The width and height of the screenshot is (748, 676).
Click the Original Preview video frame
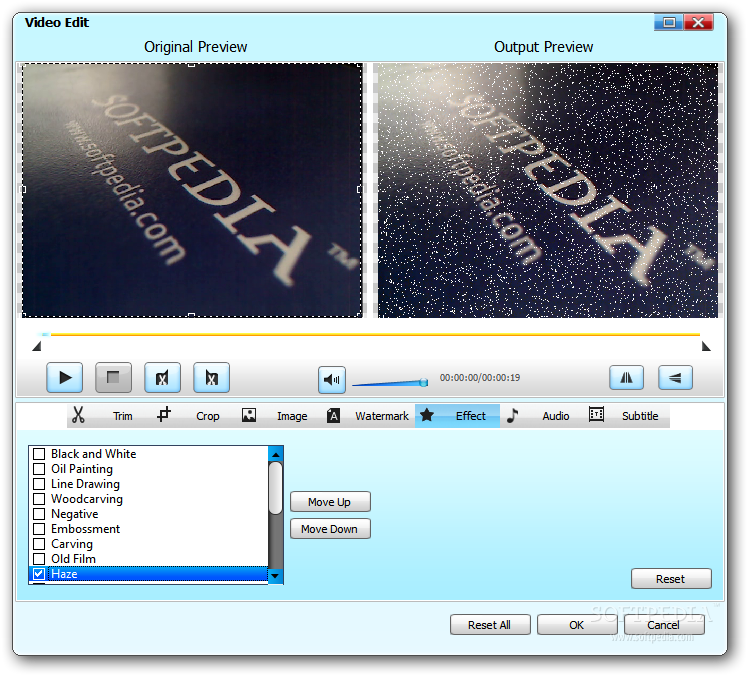[192, 190]
